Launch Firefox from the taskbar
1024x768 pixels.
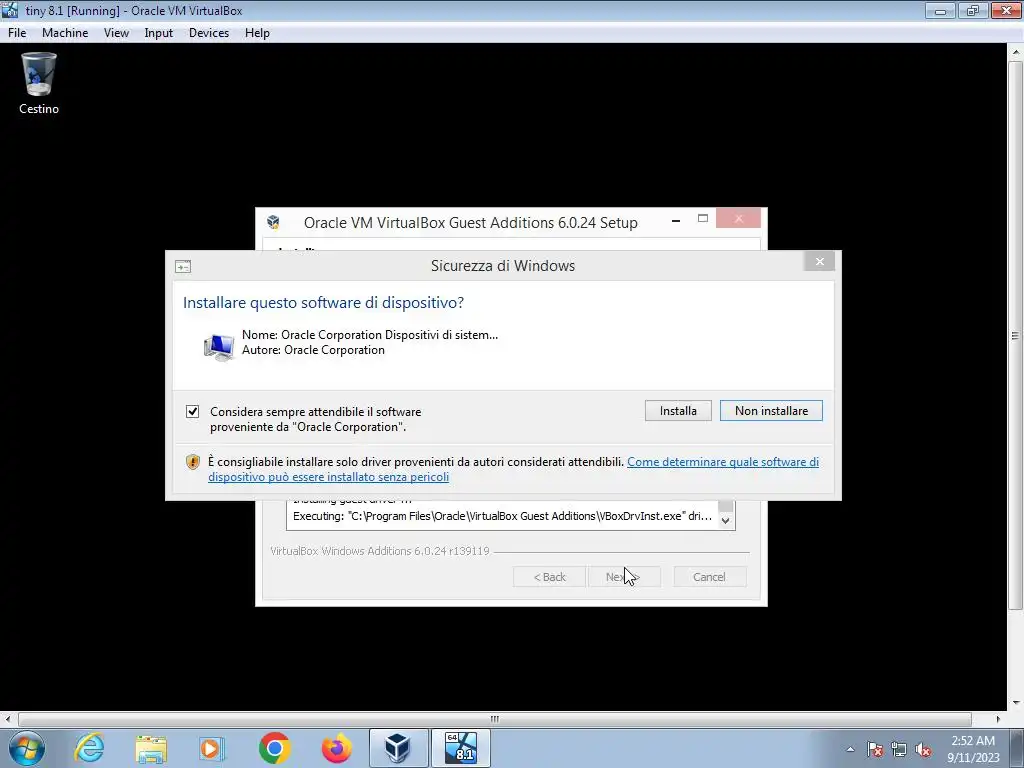tap(336, 748)
